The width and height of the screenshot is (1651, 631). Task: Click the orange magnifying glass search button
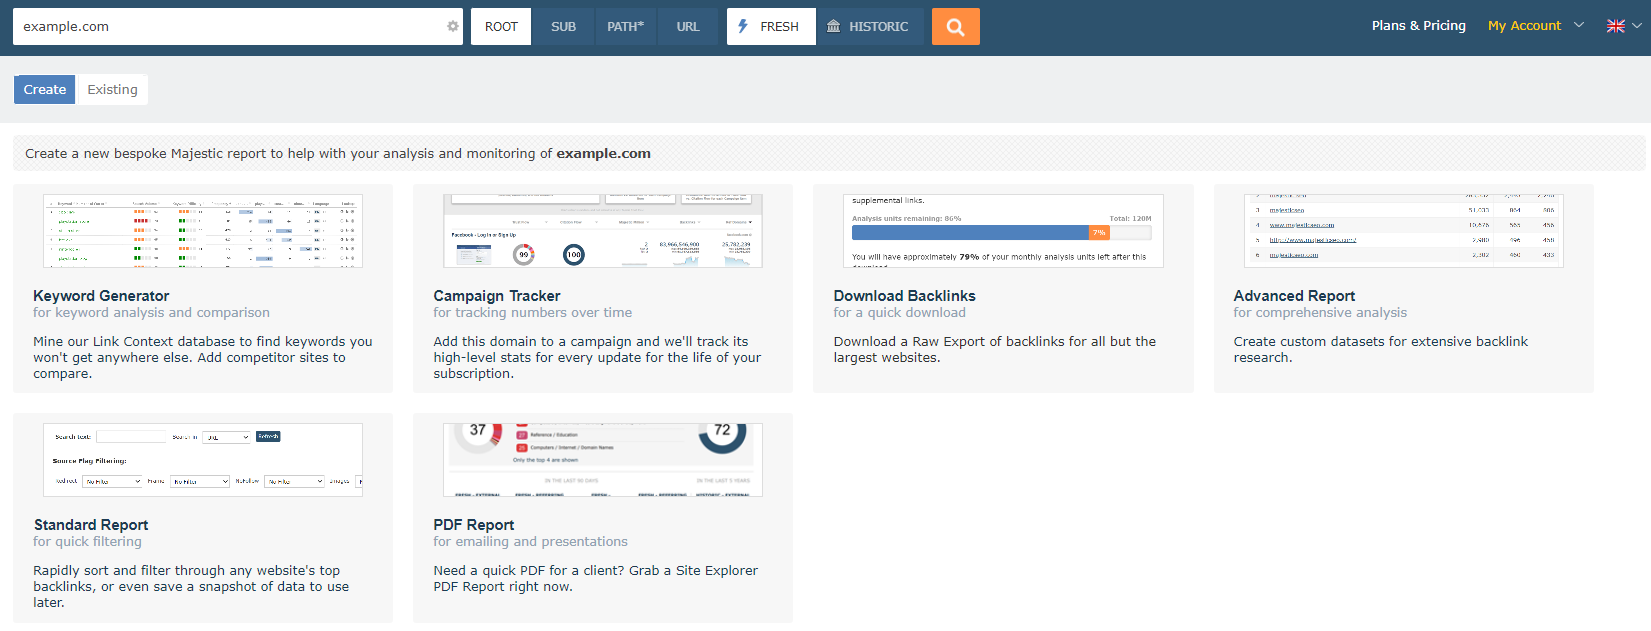(x=955, y=27)
